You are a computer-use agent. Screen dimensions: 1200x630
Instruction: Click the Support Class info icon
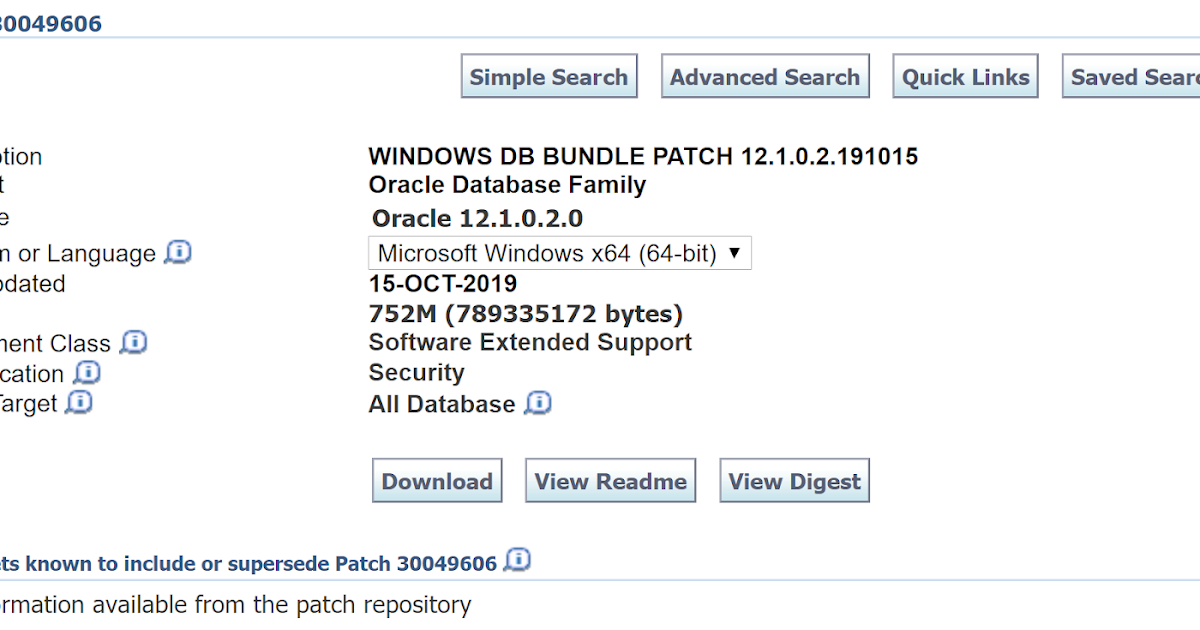tap(131, 342)
